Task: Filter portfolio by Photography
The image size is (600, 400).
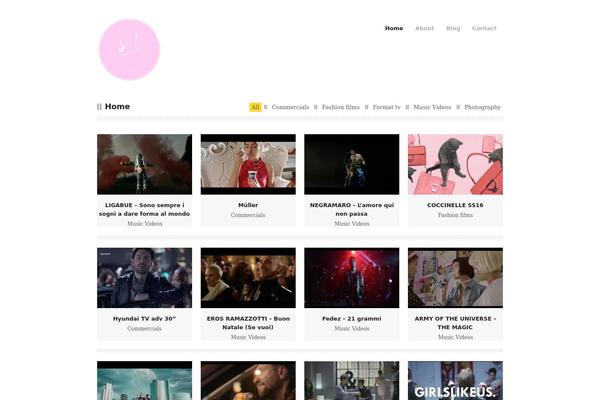Action: click(x=482, y=107)
